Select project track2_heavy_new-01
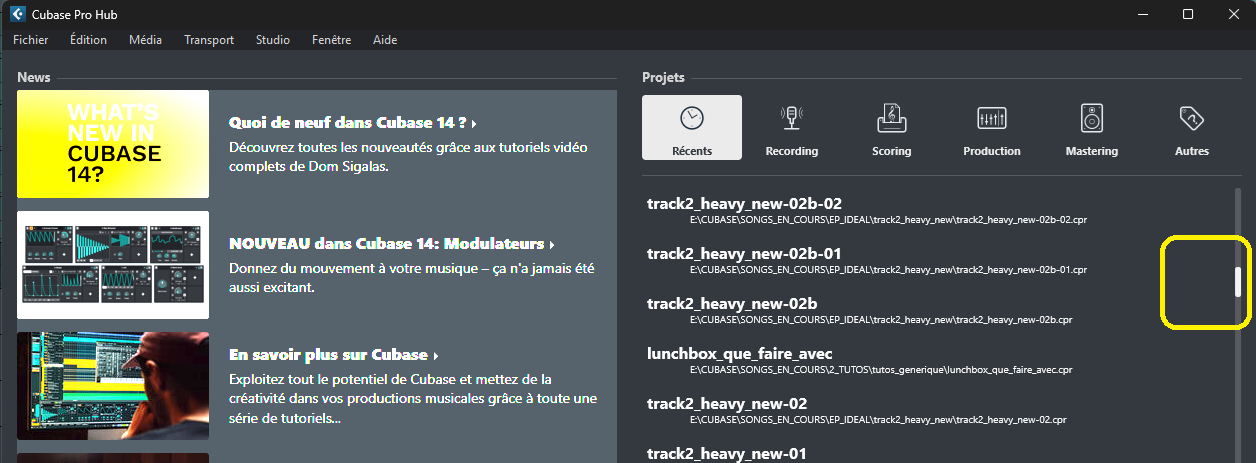The width and height of the screenshot is (1256, 463). point(726,454)
